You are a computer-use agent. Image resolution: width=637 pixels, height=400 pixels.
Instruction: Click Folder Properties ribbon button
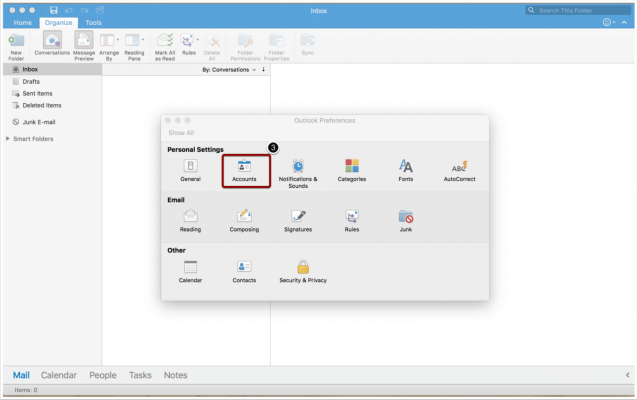point(276,47)
